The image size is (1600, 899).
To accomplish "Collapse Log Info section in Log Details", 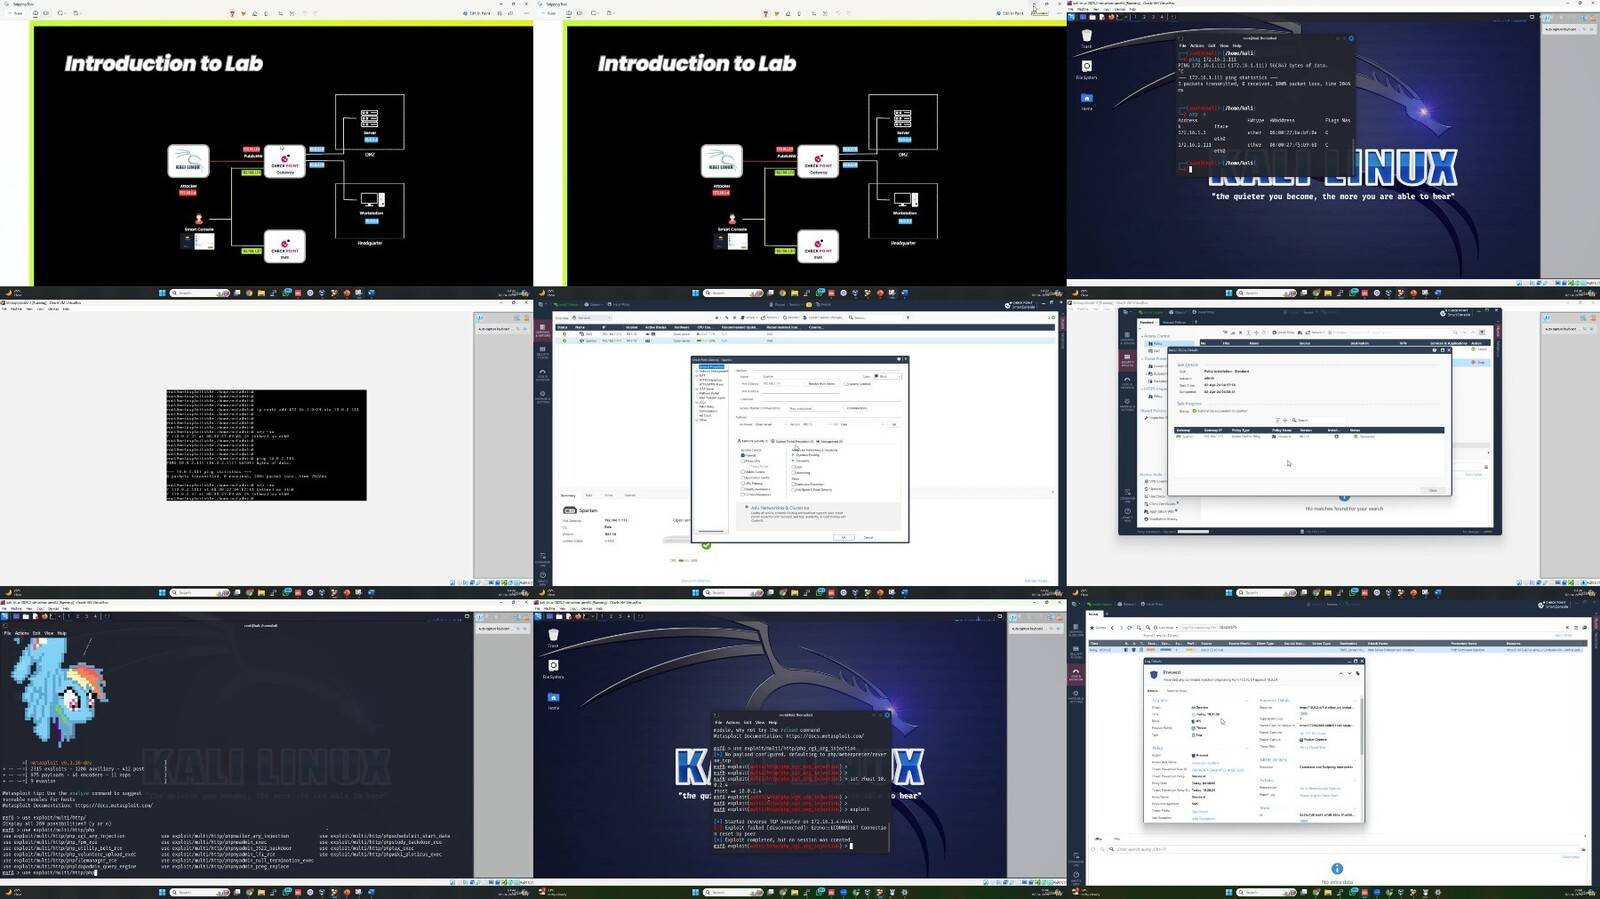I will click(x=1246, y=700).
